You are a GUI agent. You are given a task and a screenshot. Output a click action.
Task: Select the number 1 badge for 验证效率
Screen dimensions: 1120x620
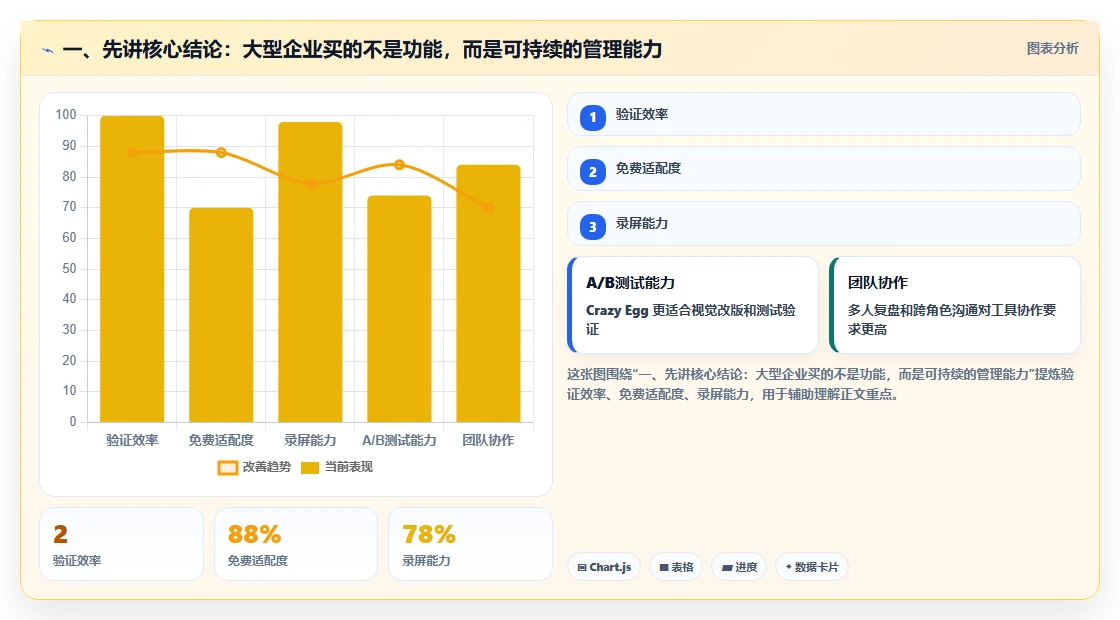[x=592, y=117]
